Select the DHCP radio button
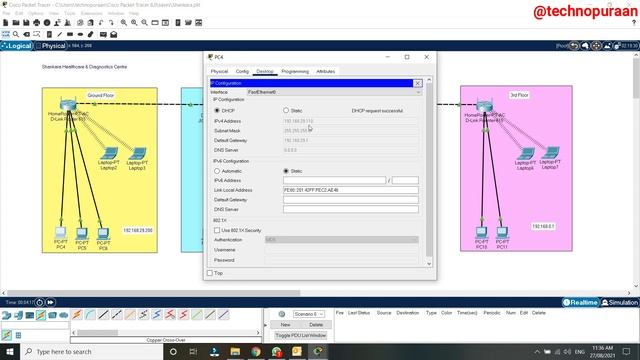The image size is (640, 360). 217,111
